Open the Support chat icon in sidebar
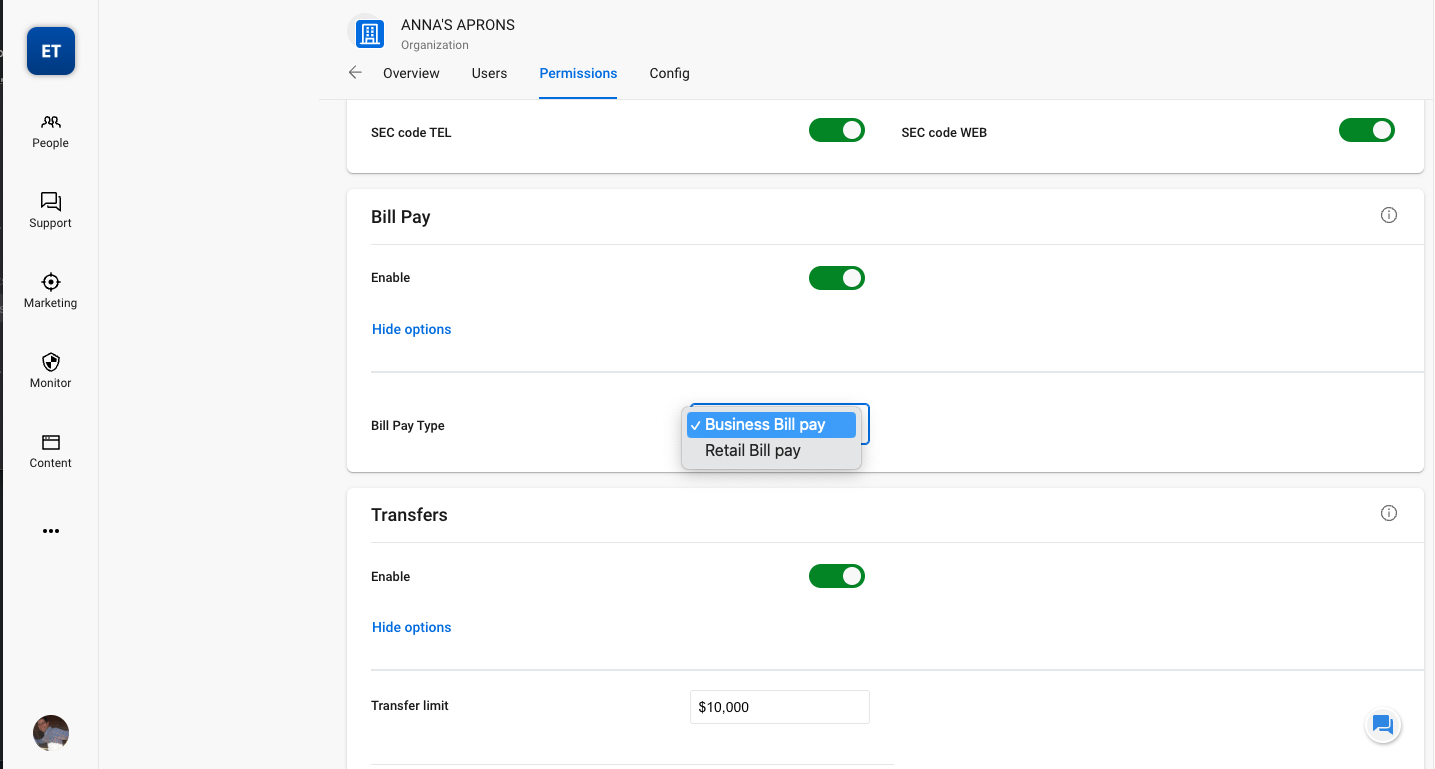This screenshot has height=769, width=1435. point(50,210)
